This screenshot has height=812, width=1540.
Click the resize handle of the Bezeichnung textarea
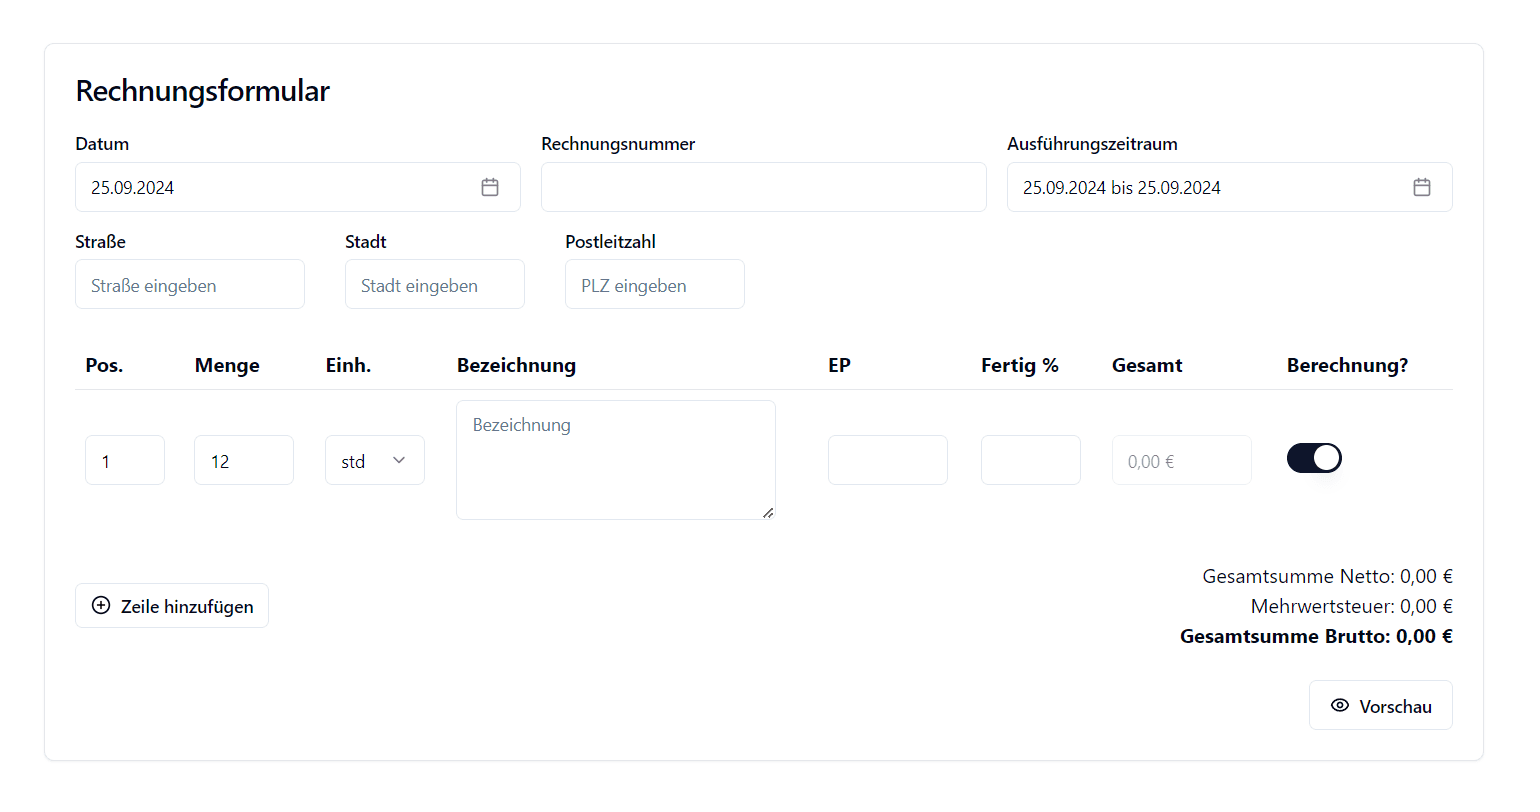pyautogui.click(x=769, y=513)
